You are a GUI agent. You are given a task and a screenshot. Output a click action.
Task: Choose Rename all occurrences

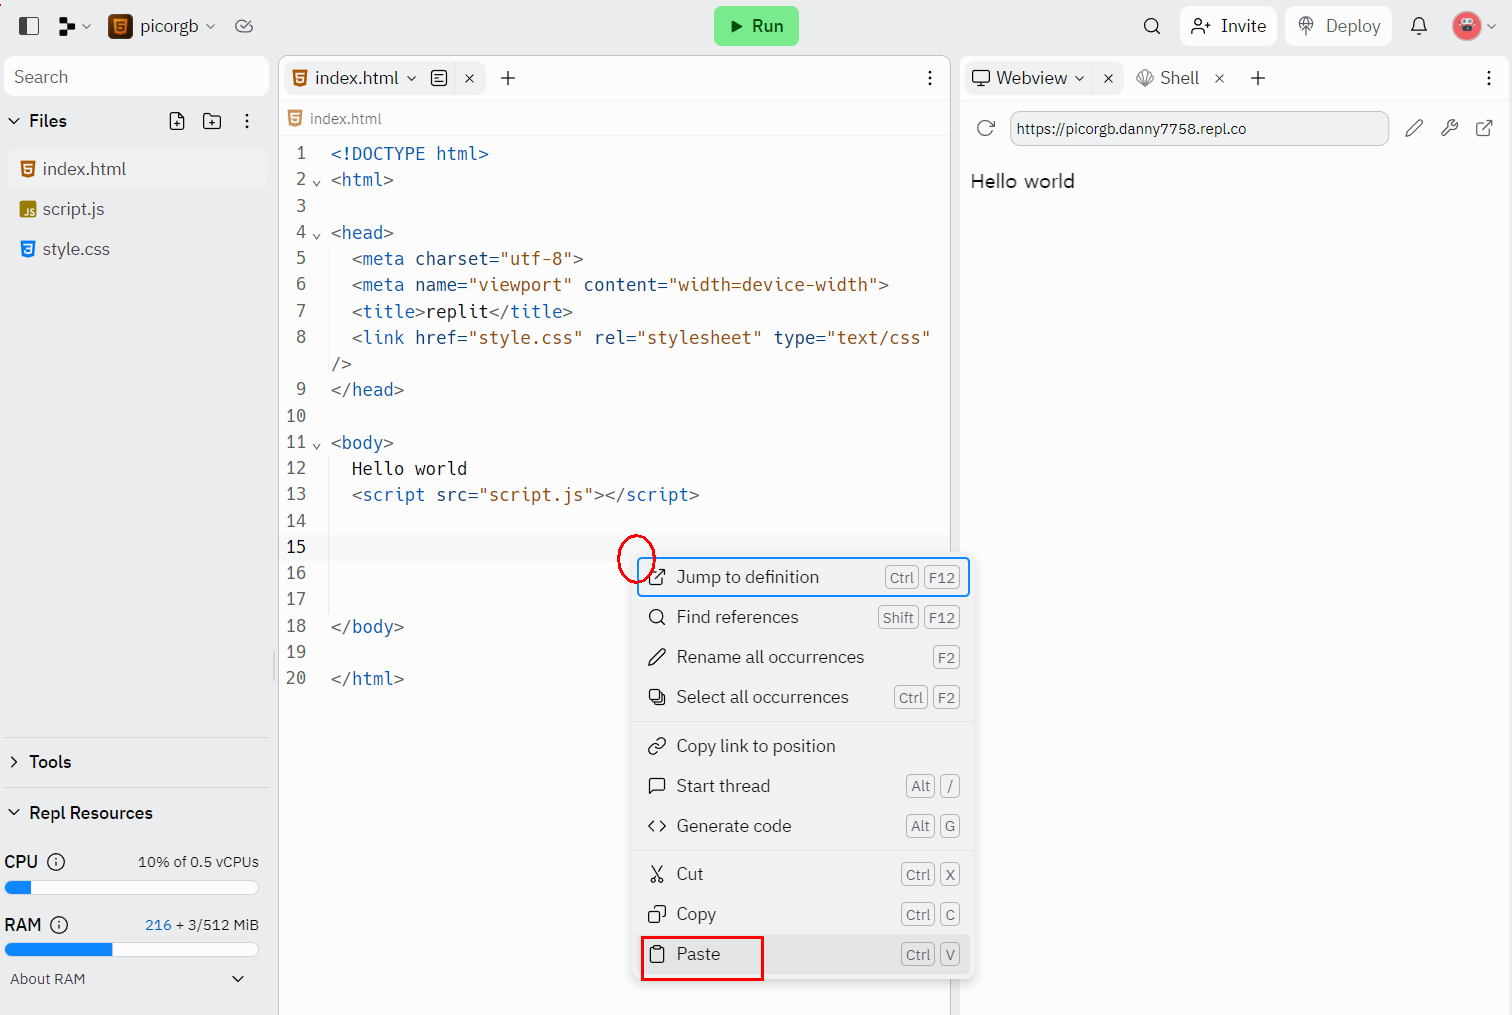click(x=804, y=657)
